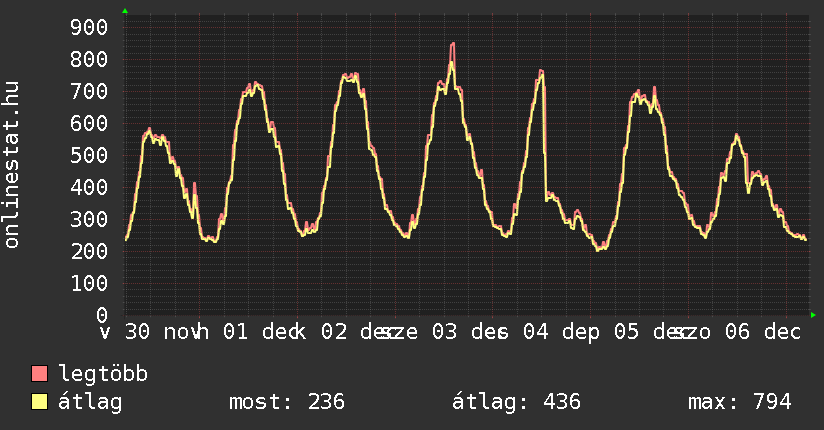Click the 'most: 236' current value

pos(287,403)
